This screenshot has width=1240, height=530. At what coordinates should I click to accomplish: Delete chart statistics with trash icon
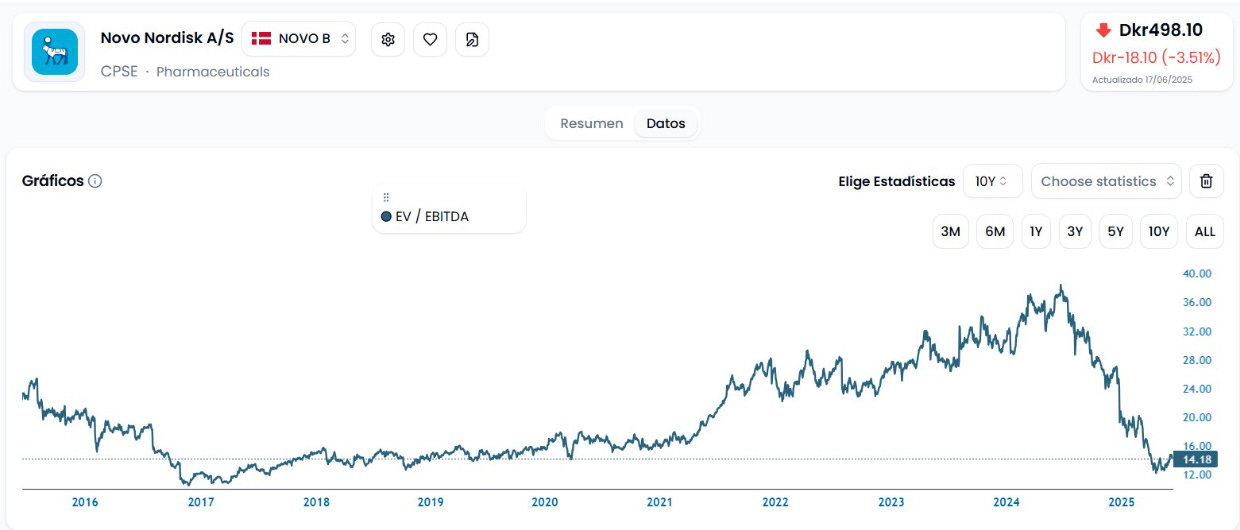coord(1206,181)
